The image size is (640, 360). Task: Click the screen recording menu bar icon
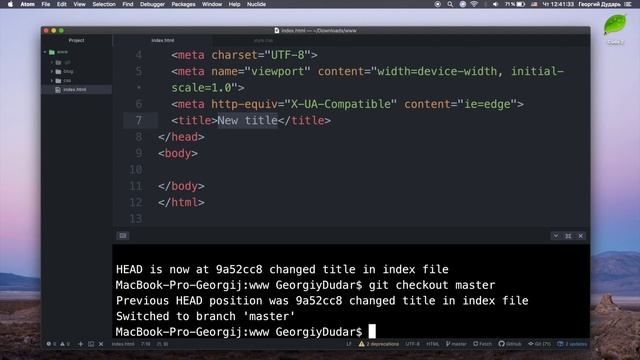click(438, 4)
